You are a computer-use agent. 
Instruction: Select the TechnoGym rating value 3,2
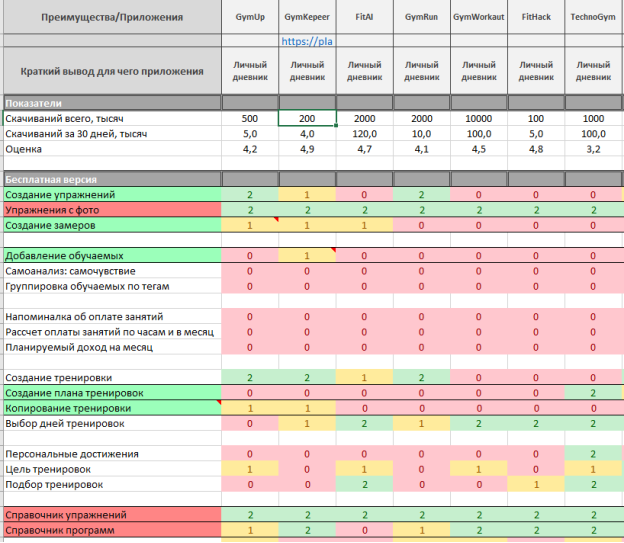click(593, 149)
